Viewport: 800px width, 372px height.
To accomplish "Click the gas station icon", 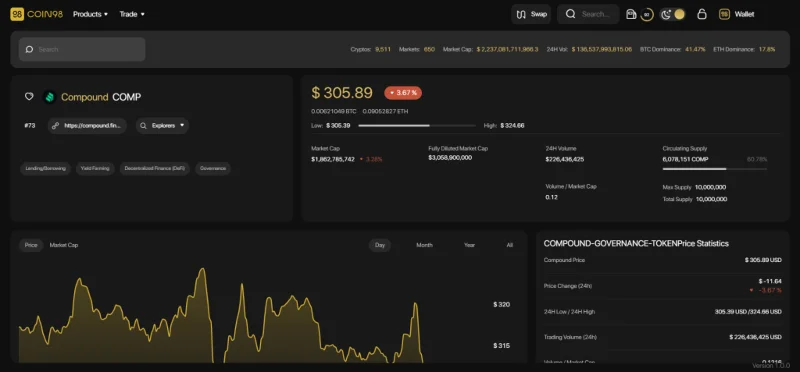I will click(631, 14).
